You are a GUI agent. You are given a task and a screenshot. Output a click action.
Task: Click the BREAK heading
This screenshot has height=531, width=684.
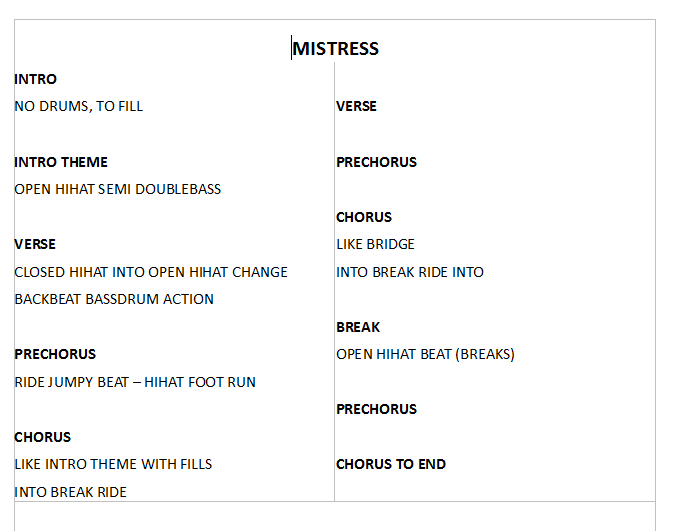[358, 327]
